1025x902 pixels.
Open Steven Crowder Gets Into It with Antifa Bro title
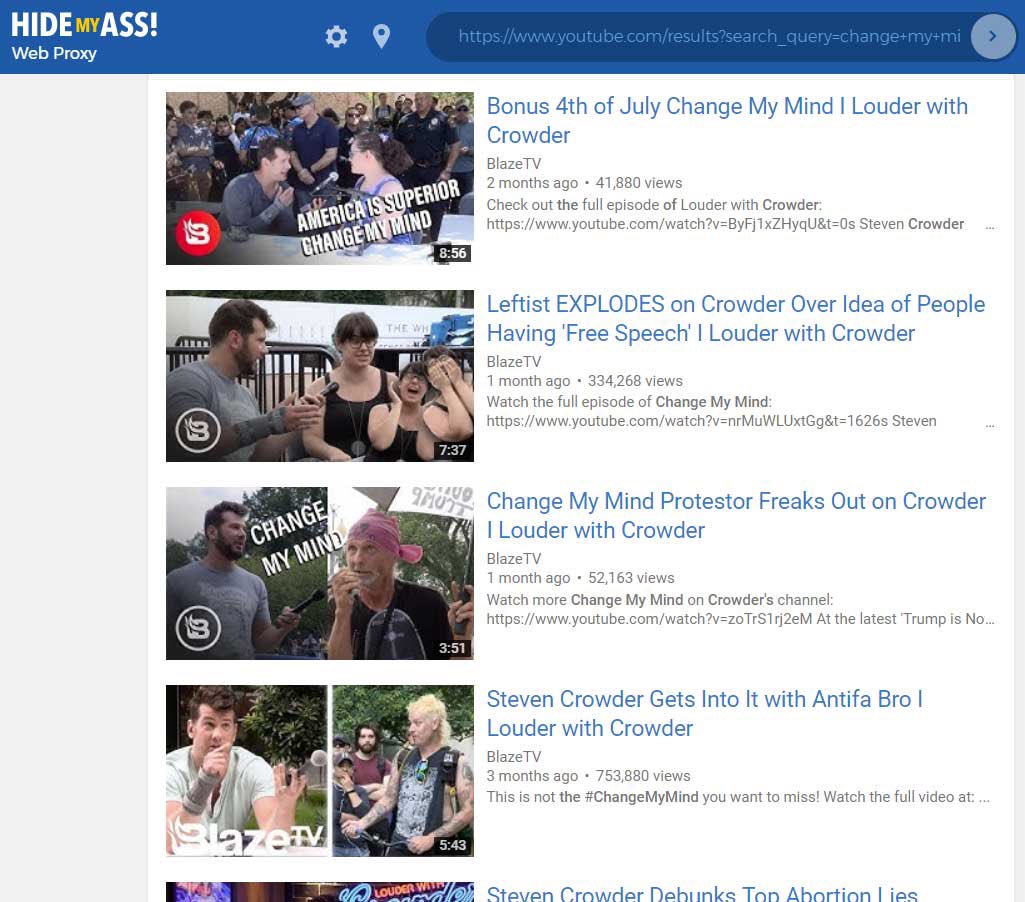click(705, 713)
